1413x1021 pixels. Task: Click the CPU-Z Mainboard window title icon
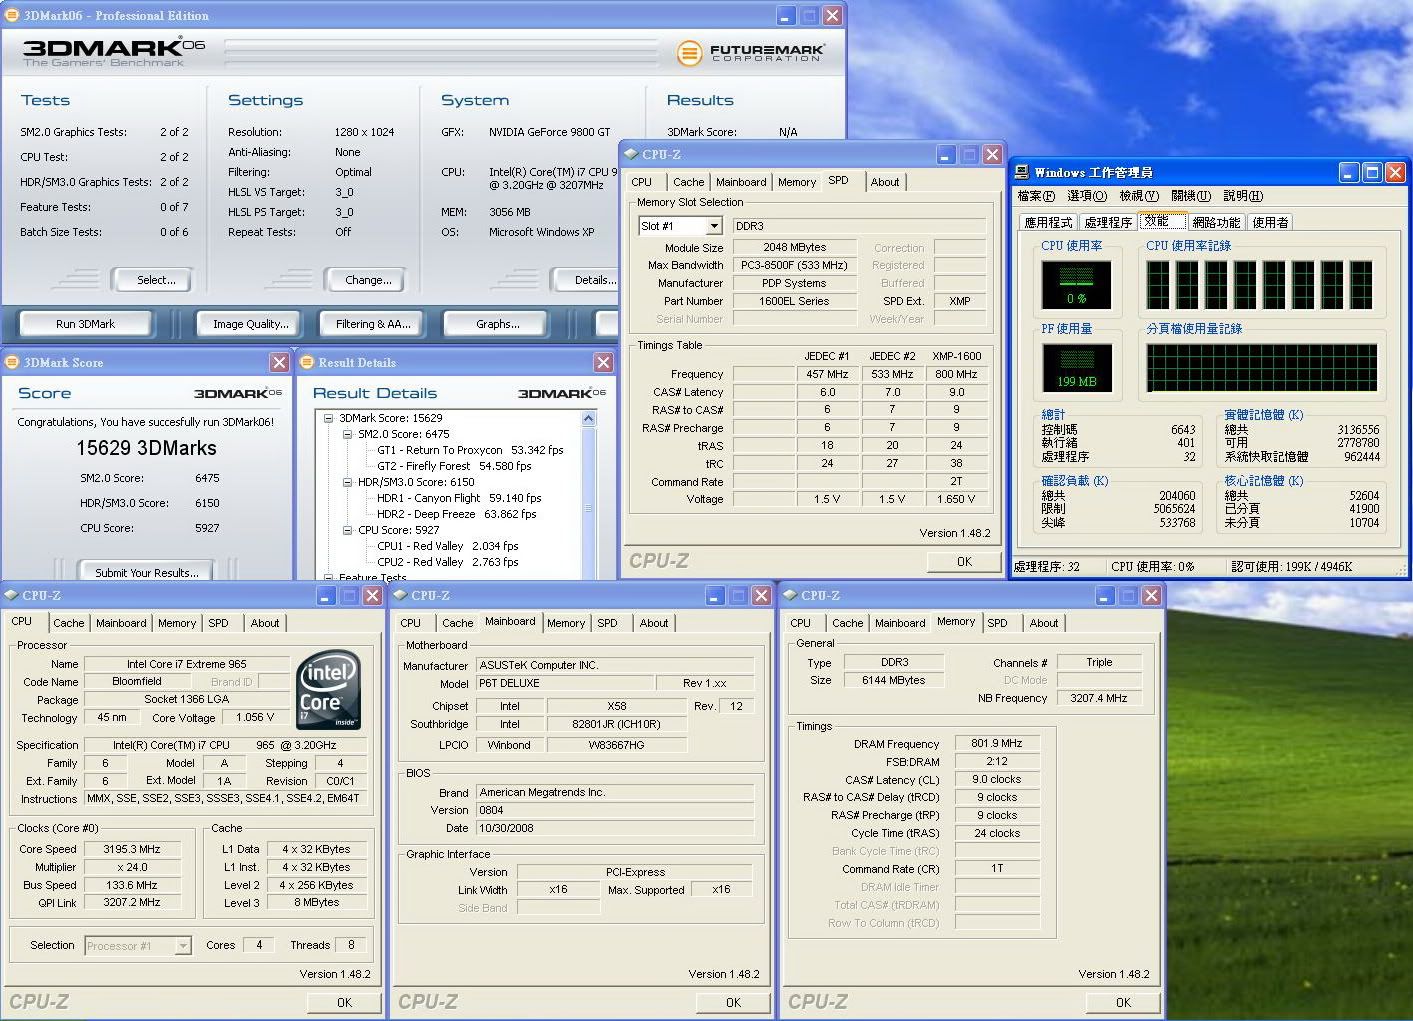(400, 595)
